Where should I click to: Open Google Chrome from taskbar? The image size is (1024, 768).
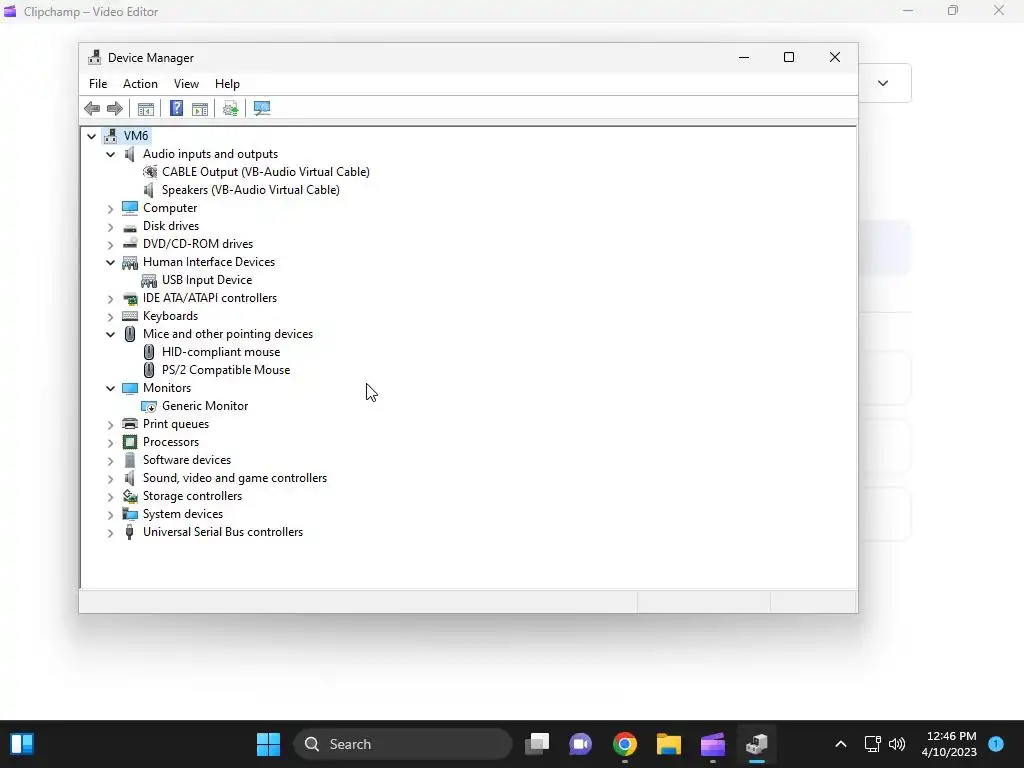(x=625, y=744)
